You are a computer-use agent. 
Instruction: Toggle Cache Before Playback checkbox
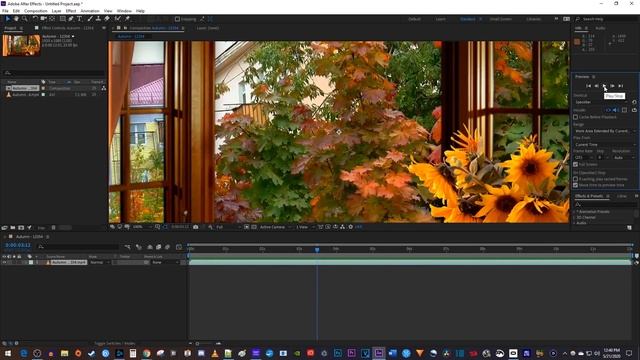click(576, 117)
